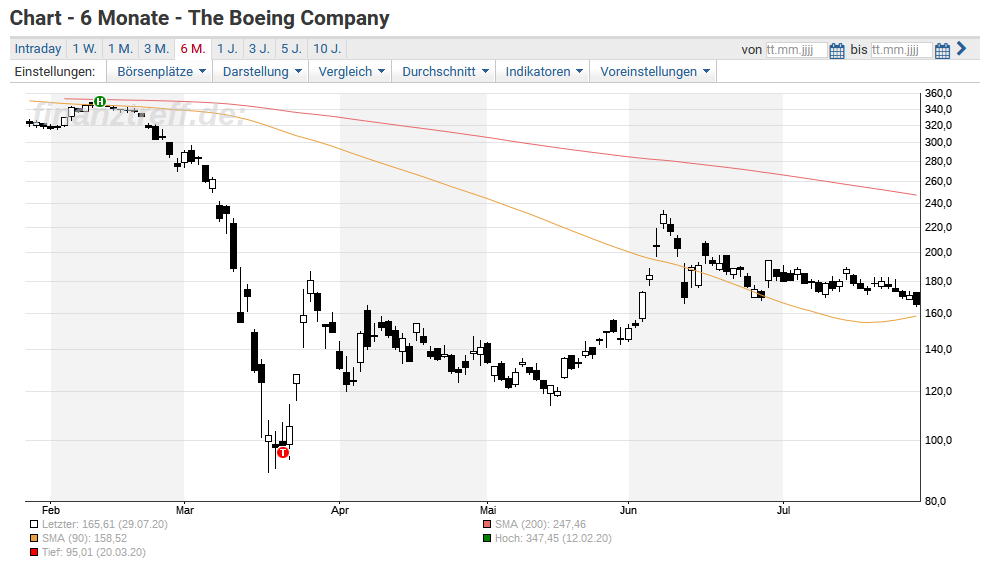
Task: Click the 'Jun' x-axis label
Action: pyautogui.click(x=628, y=510)
